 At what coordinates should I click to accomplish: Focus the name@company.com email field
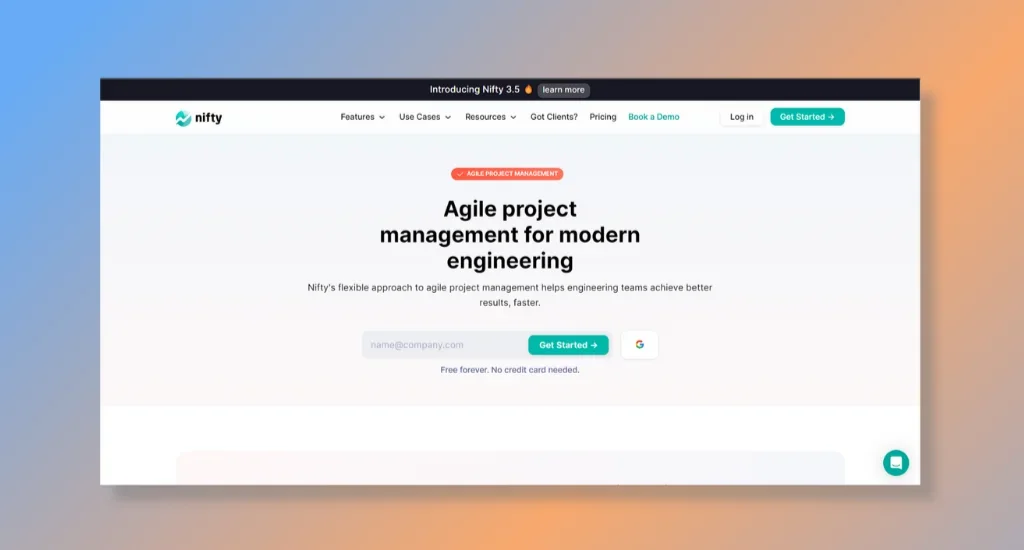click(440, 345)
